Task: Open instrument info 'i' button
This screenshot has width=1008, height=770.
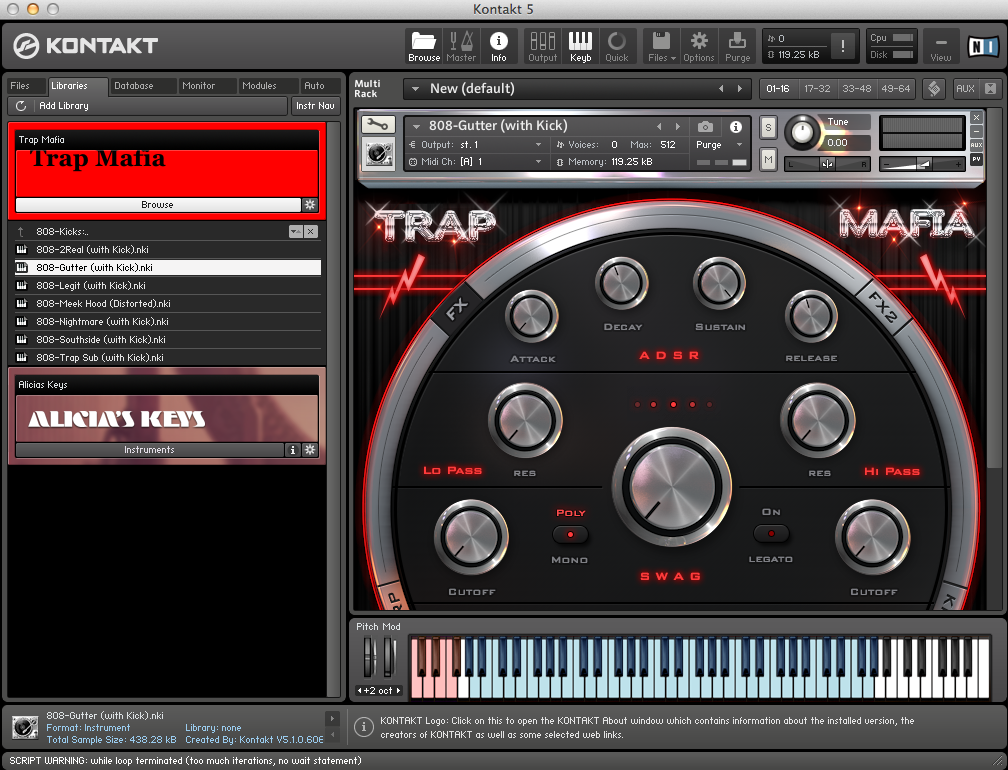Action: (735, 127)
